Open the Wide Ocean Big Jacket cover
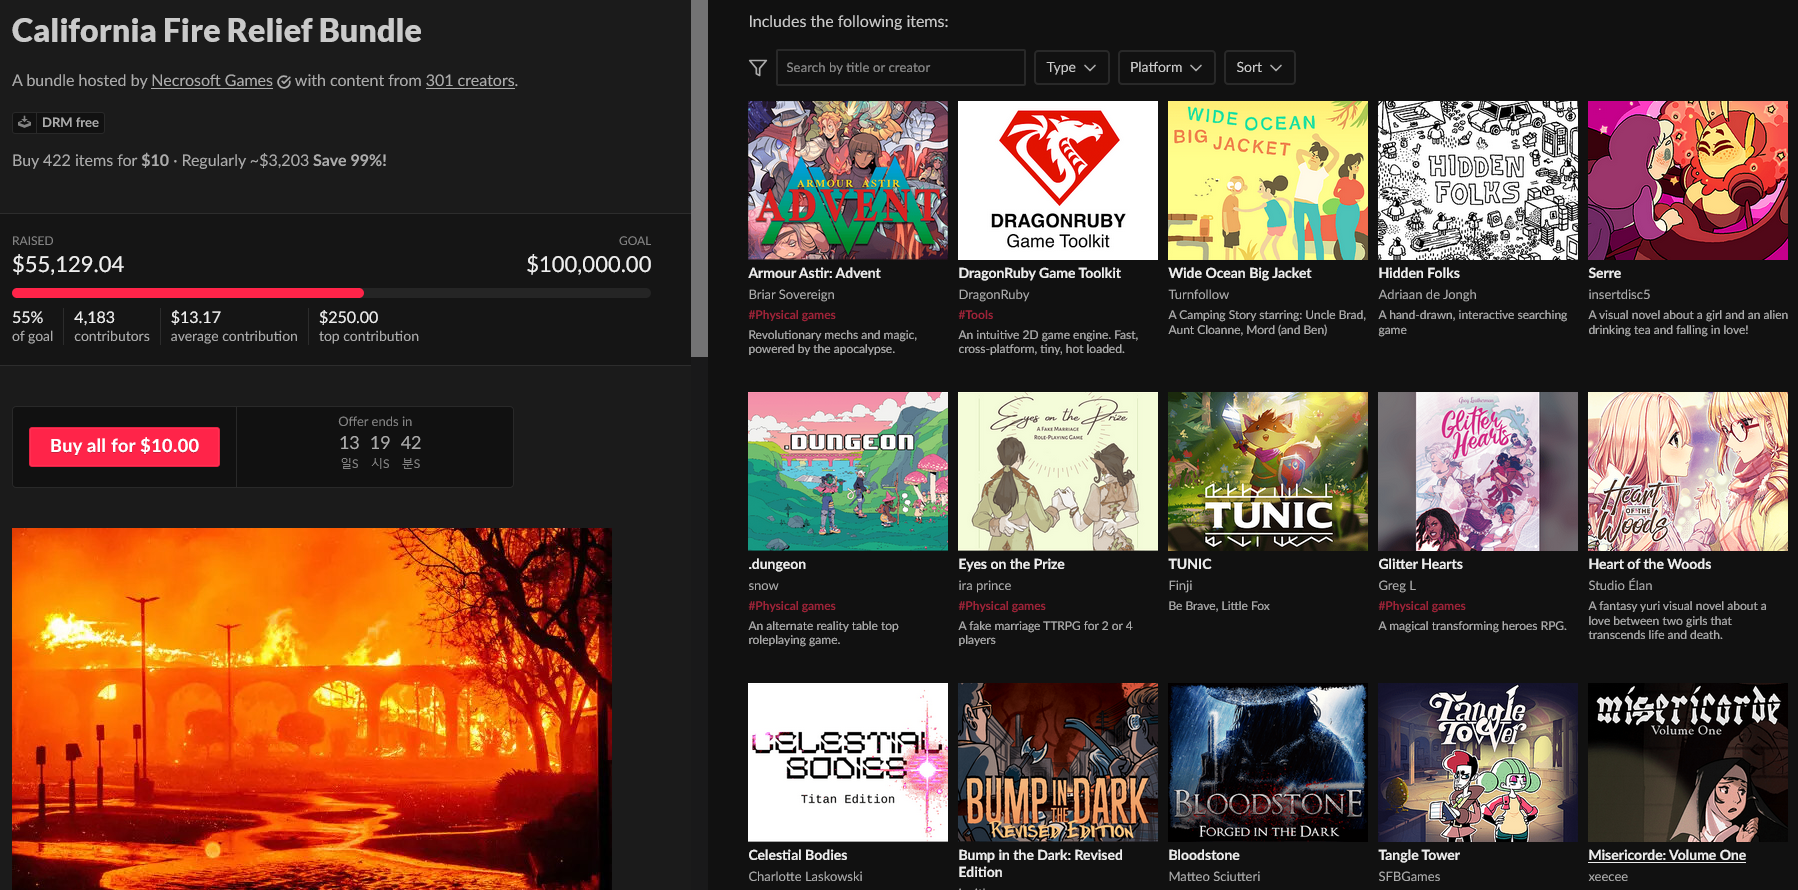The height and width of the screenshot is (890, 1798). (1268, 180)
